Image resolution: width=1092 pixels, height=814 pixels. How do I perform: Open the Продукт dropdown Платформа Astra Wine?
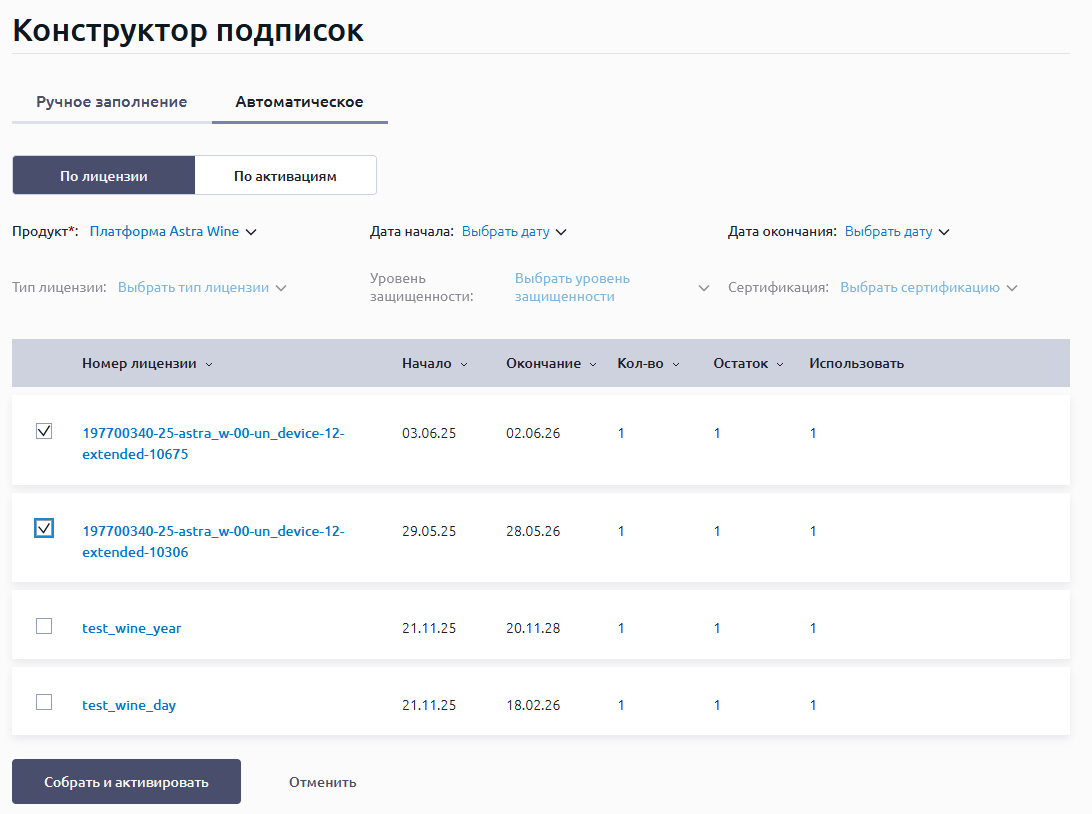(x=173, y=232)
